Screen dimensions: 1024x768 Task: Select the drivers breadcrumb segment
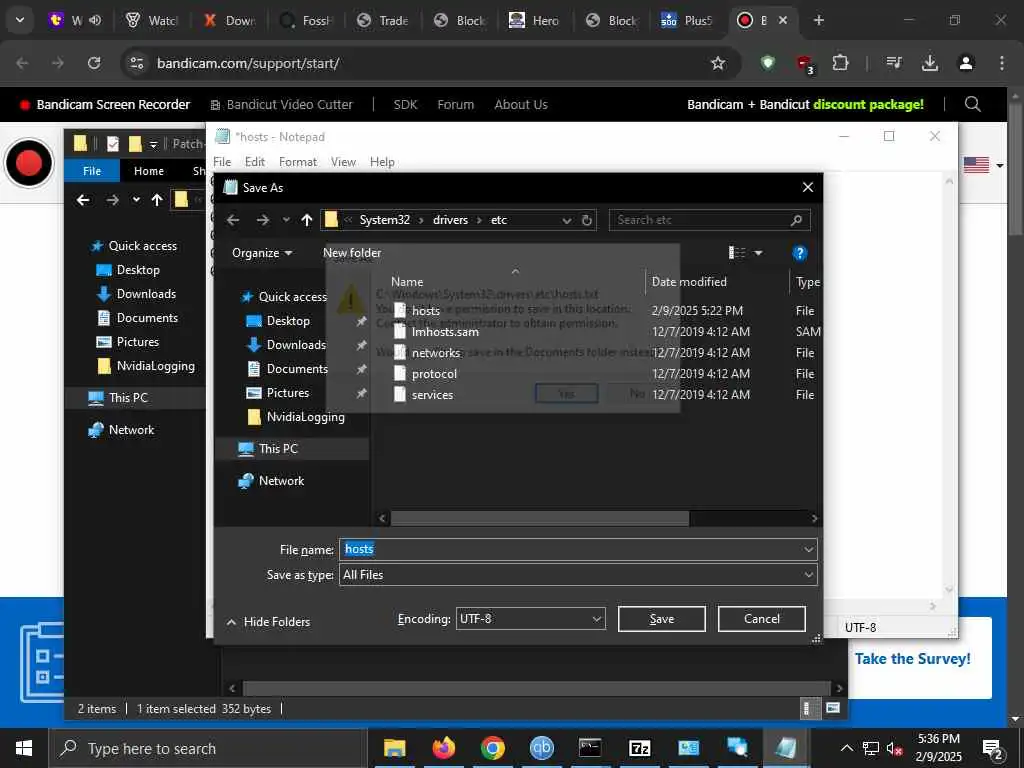point(450,220)
